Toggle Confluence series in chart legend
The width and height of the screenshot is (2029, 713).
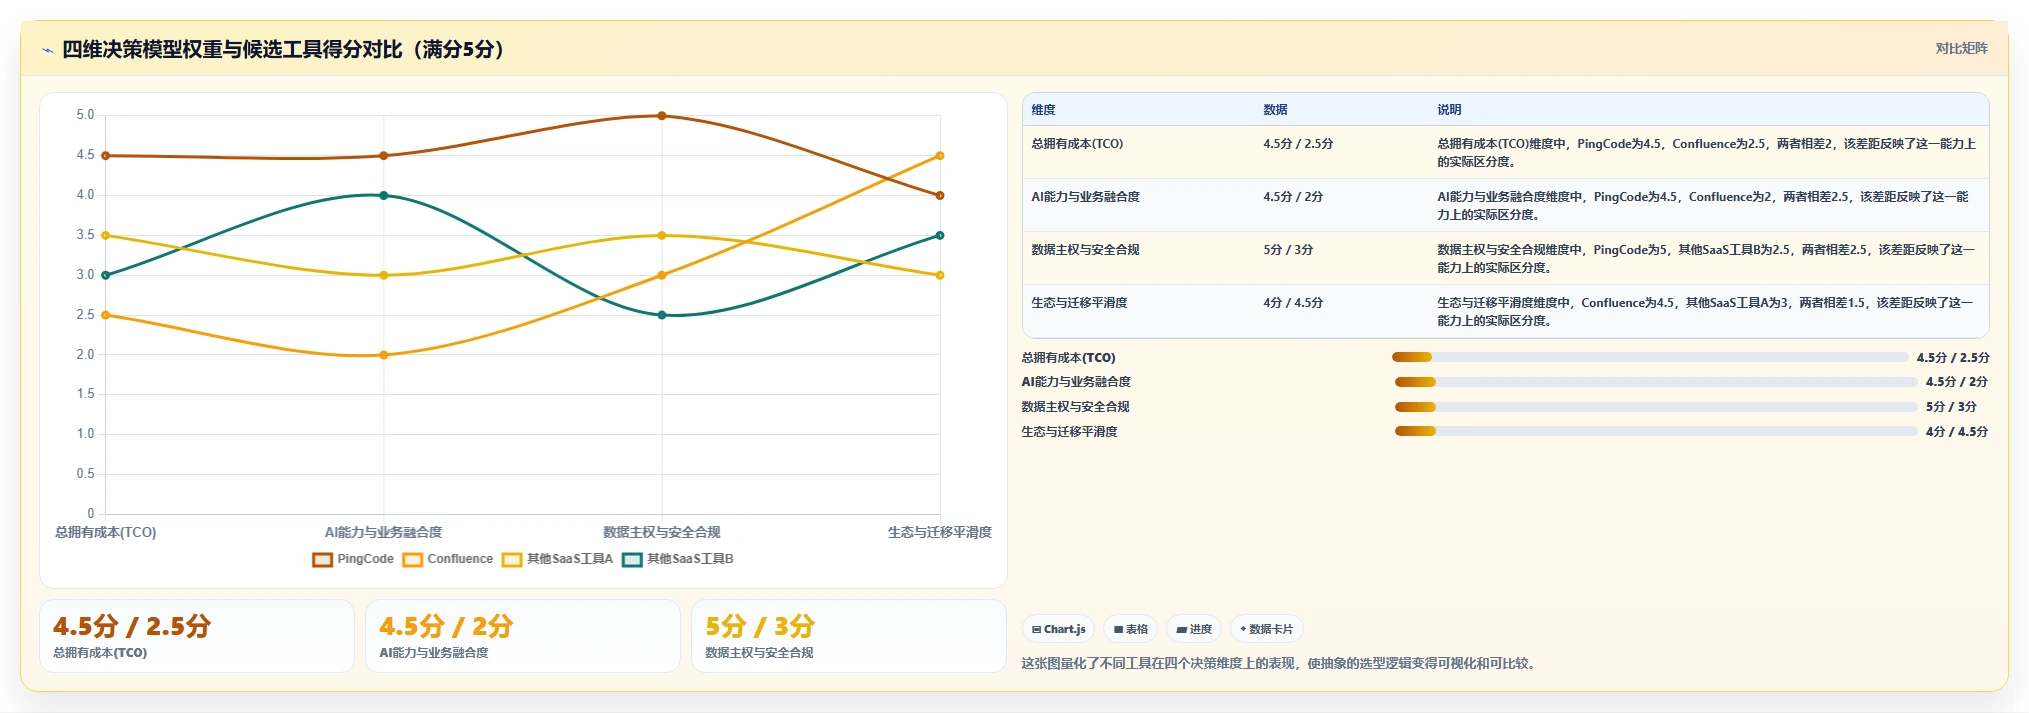point(448,559)
